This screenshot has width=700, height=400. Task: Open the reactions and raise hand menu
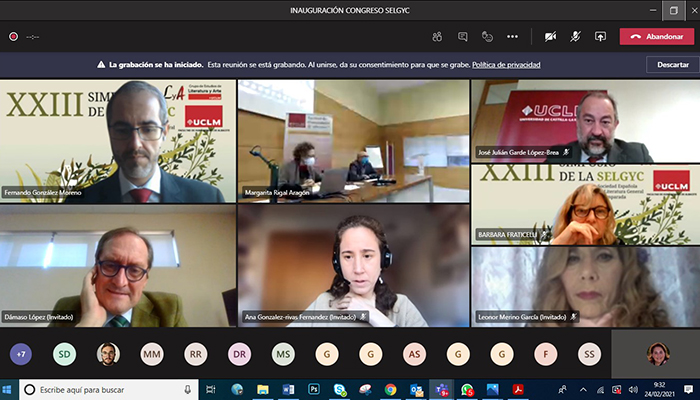click(x=488, y=36)
